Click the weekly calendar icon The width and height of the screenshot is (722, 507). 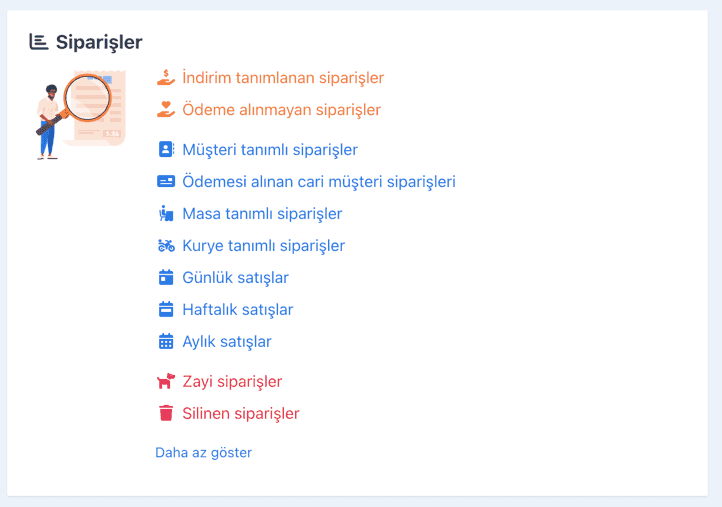166,309
